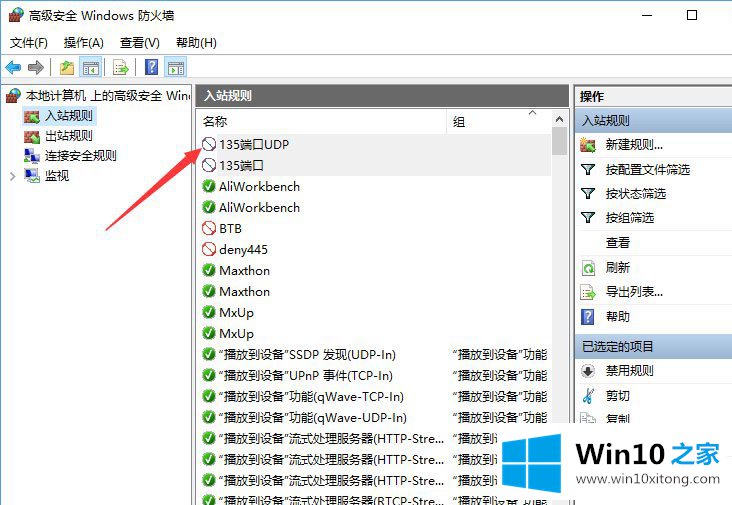
Task: Select 出站规则 in the left tree
Action: 69,136
